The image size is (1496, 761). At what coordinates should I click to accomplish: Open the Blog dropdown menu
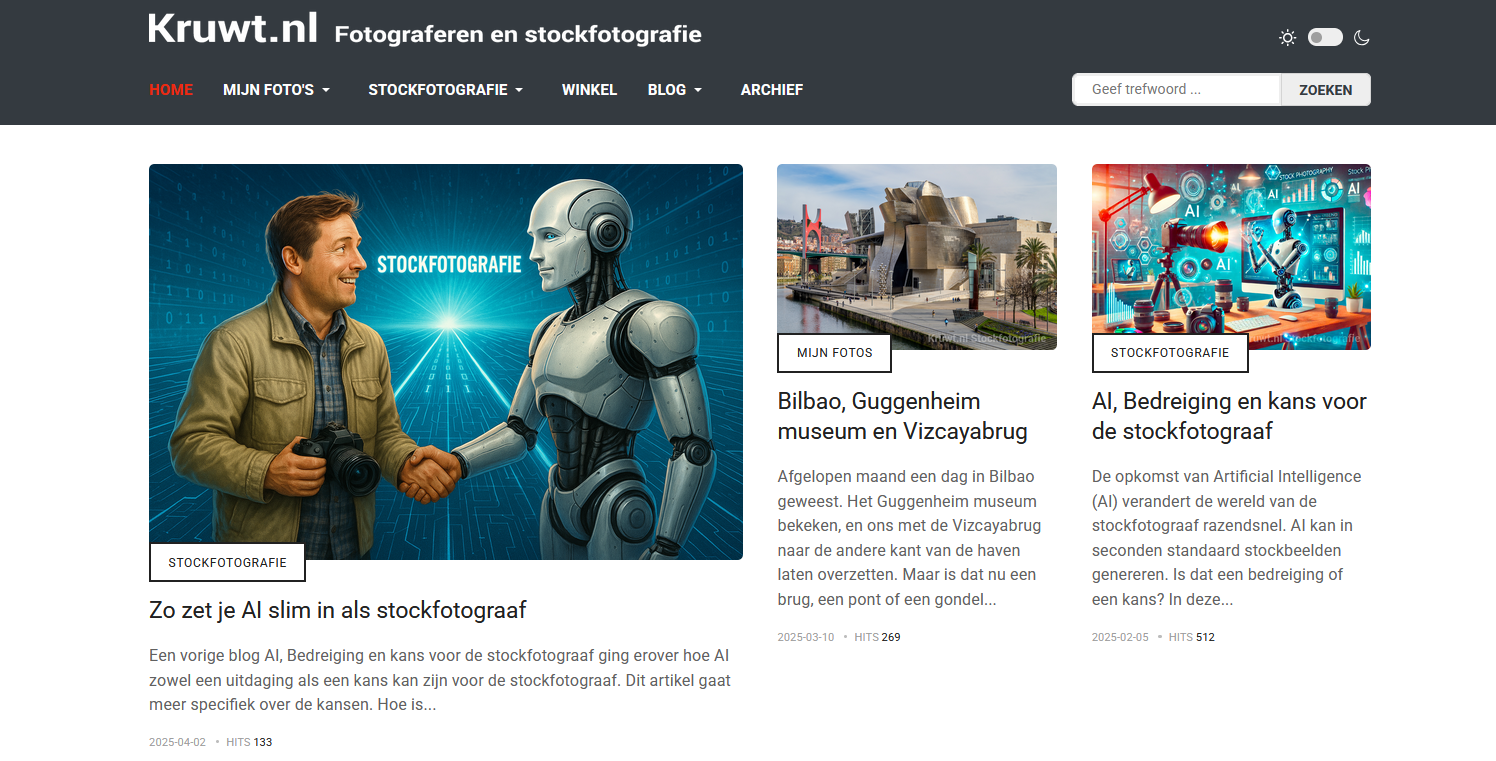coord(675,90)
